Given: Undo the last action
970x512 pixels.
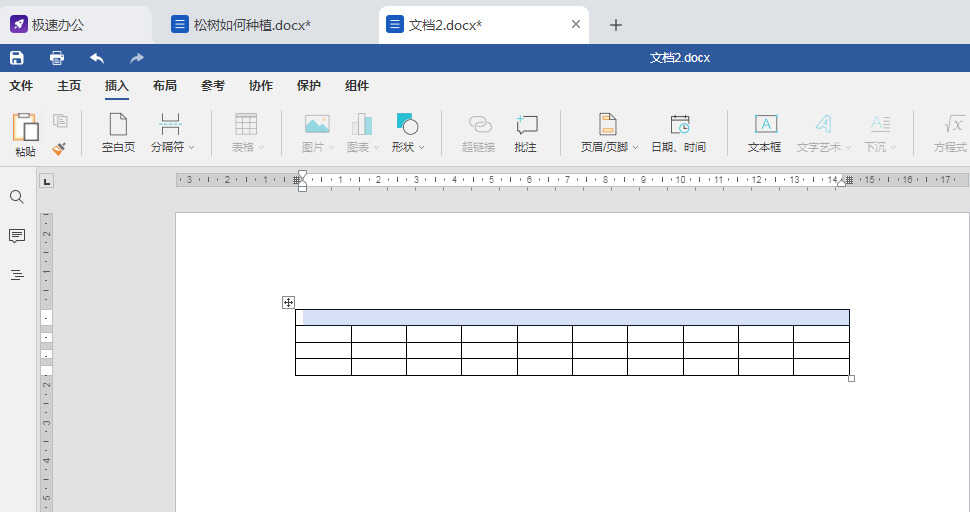Looking at the screenshot, I should [x=97, y=58].
